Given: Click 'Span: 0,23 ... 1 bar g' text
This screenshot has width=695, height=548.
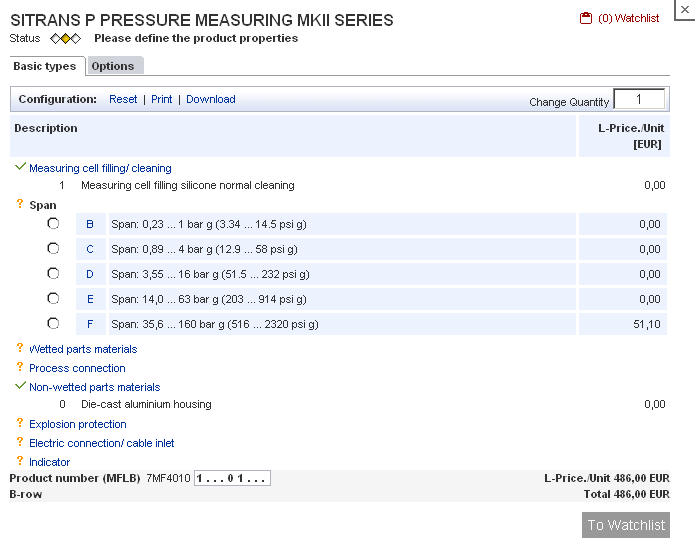Looking at the screenshot, I should [209, 224].
